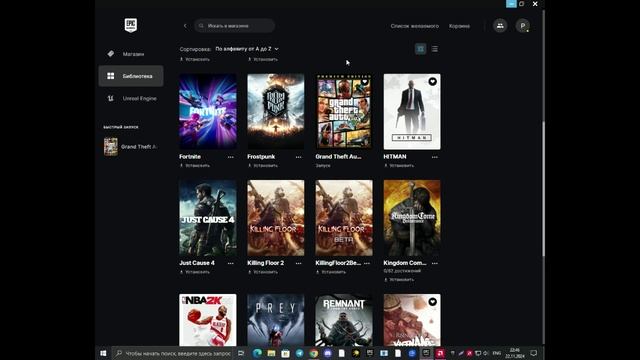Open Google Chrome from taskbar
640x360 pixels.
coord(313,353)
